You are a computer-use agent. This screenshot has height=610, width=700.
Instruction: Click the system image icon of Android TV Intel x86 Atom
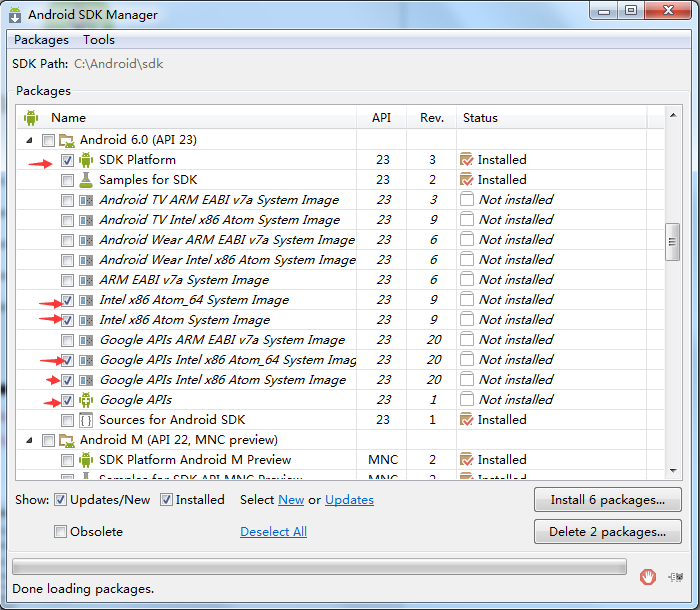point(86,220)
